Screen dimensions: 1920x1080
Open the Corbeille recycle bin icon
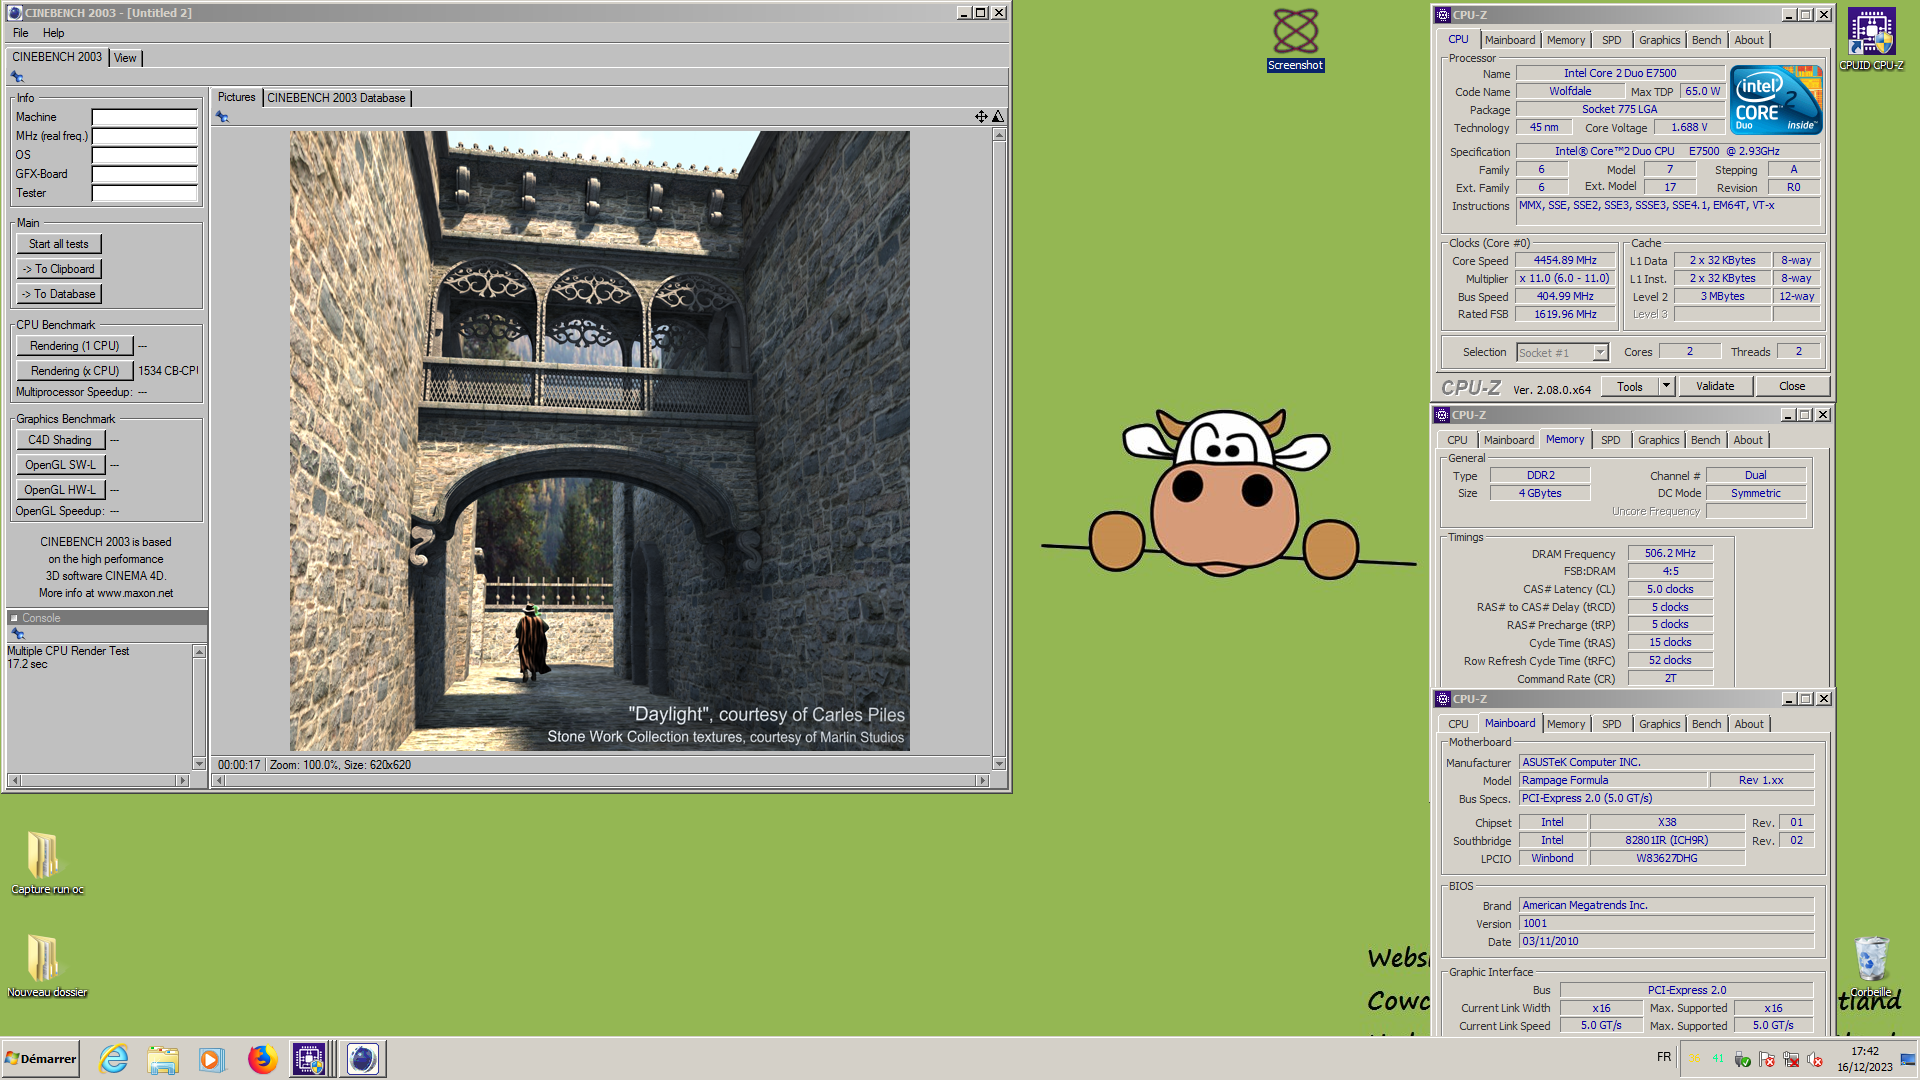1871,967
